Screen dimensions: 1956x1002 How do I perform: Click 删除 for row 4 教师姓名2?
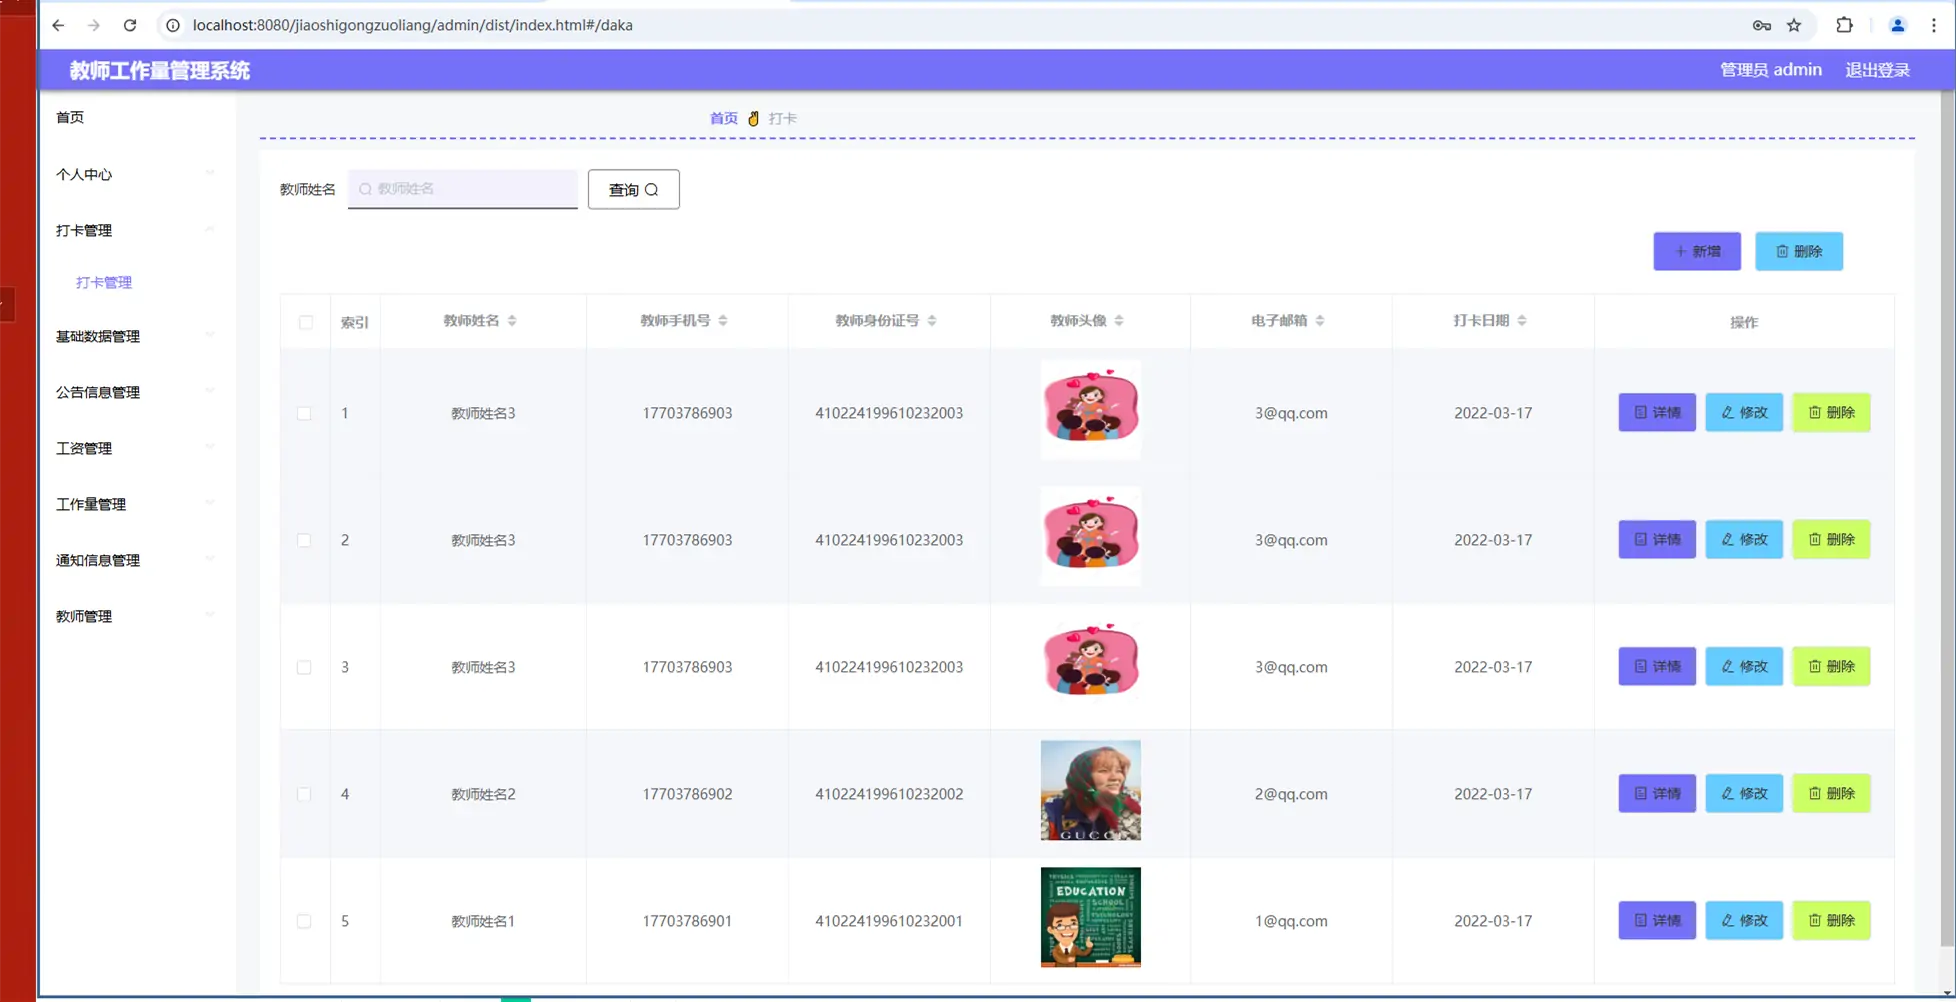[1831, 793]
